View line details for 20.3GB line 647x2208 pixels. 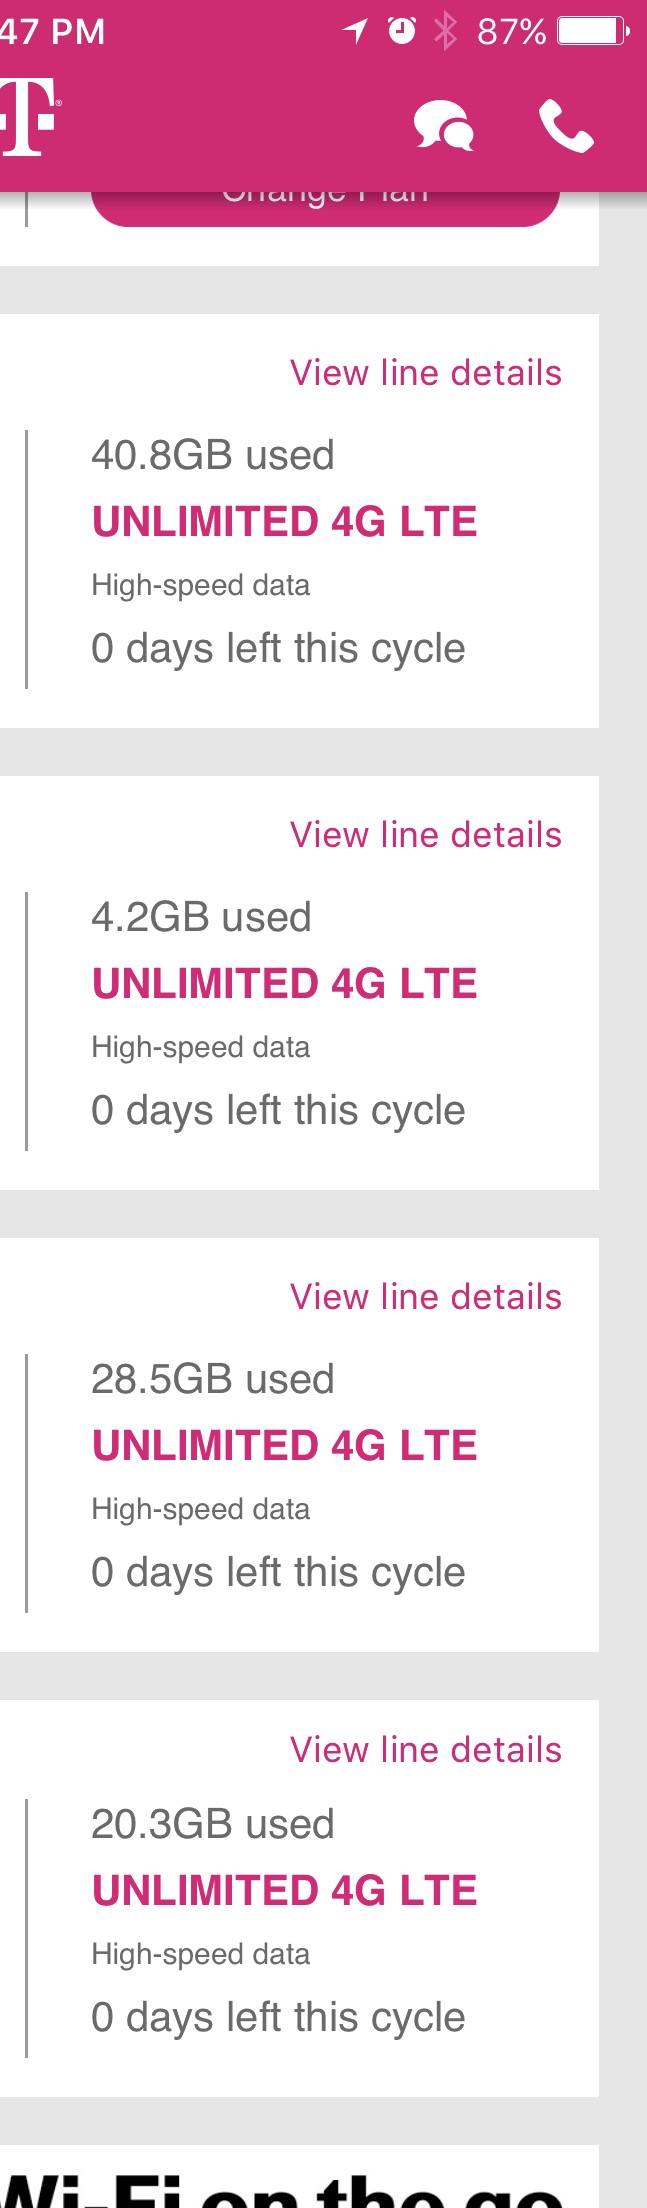point(426,1750)
